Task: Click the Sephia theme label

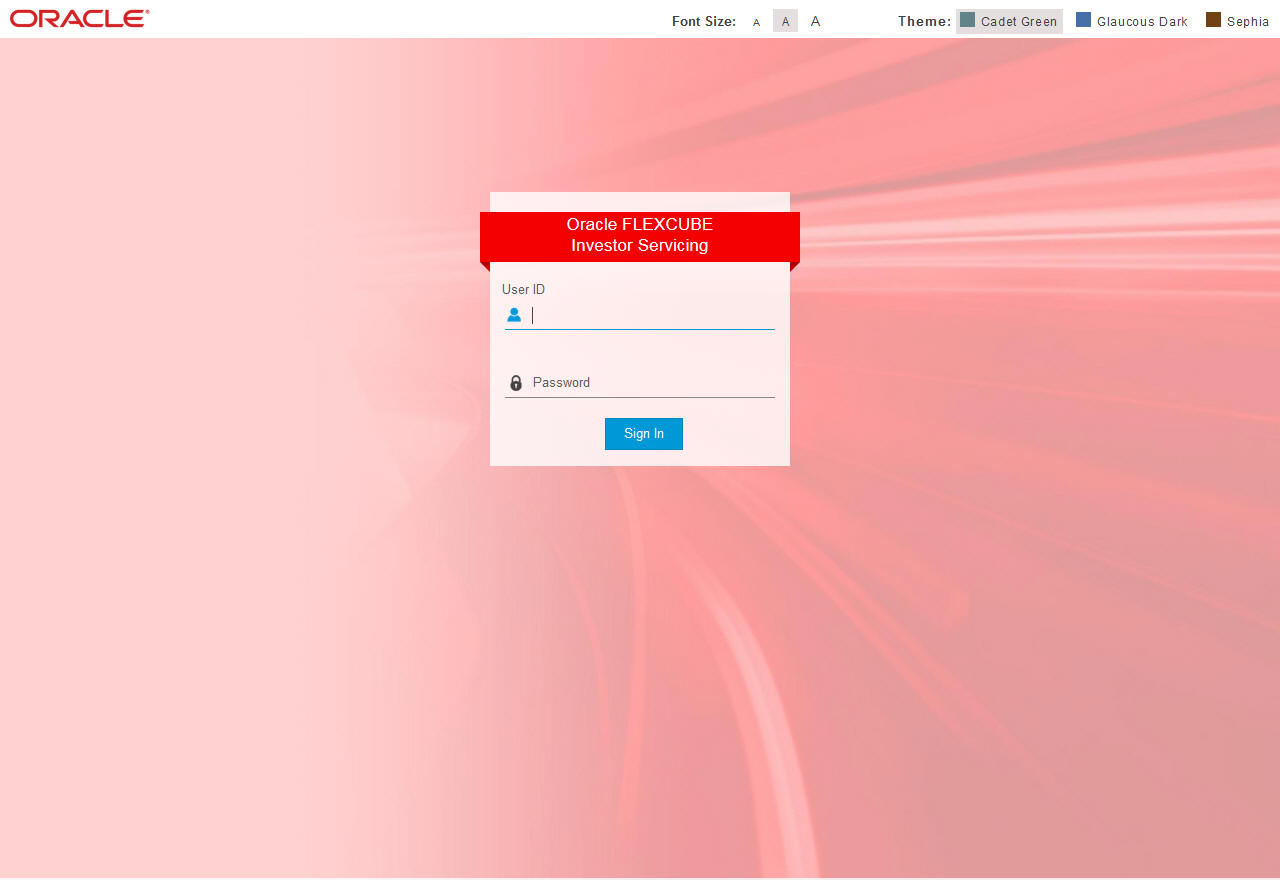Action: tap(1248, 22)
